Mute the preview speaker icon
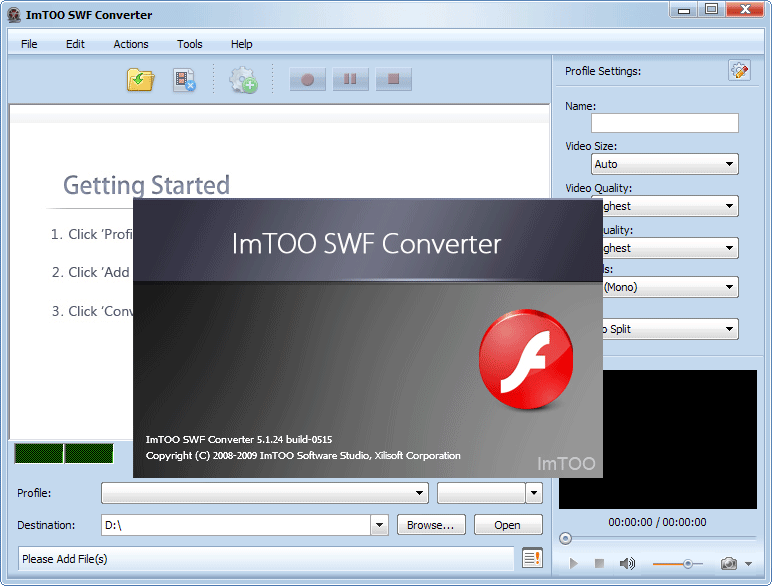The image size is (772, 586). 627,563
